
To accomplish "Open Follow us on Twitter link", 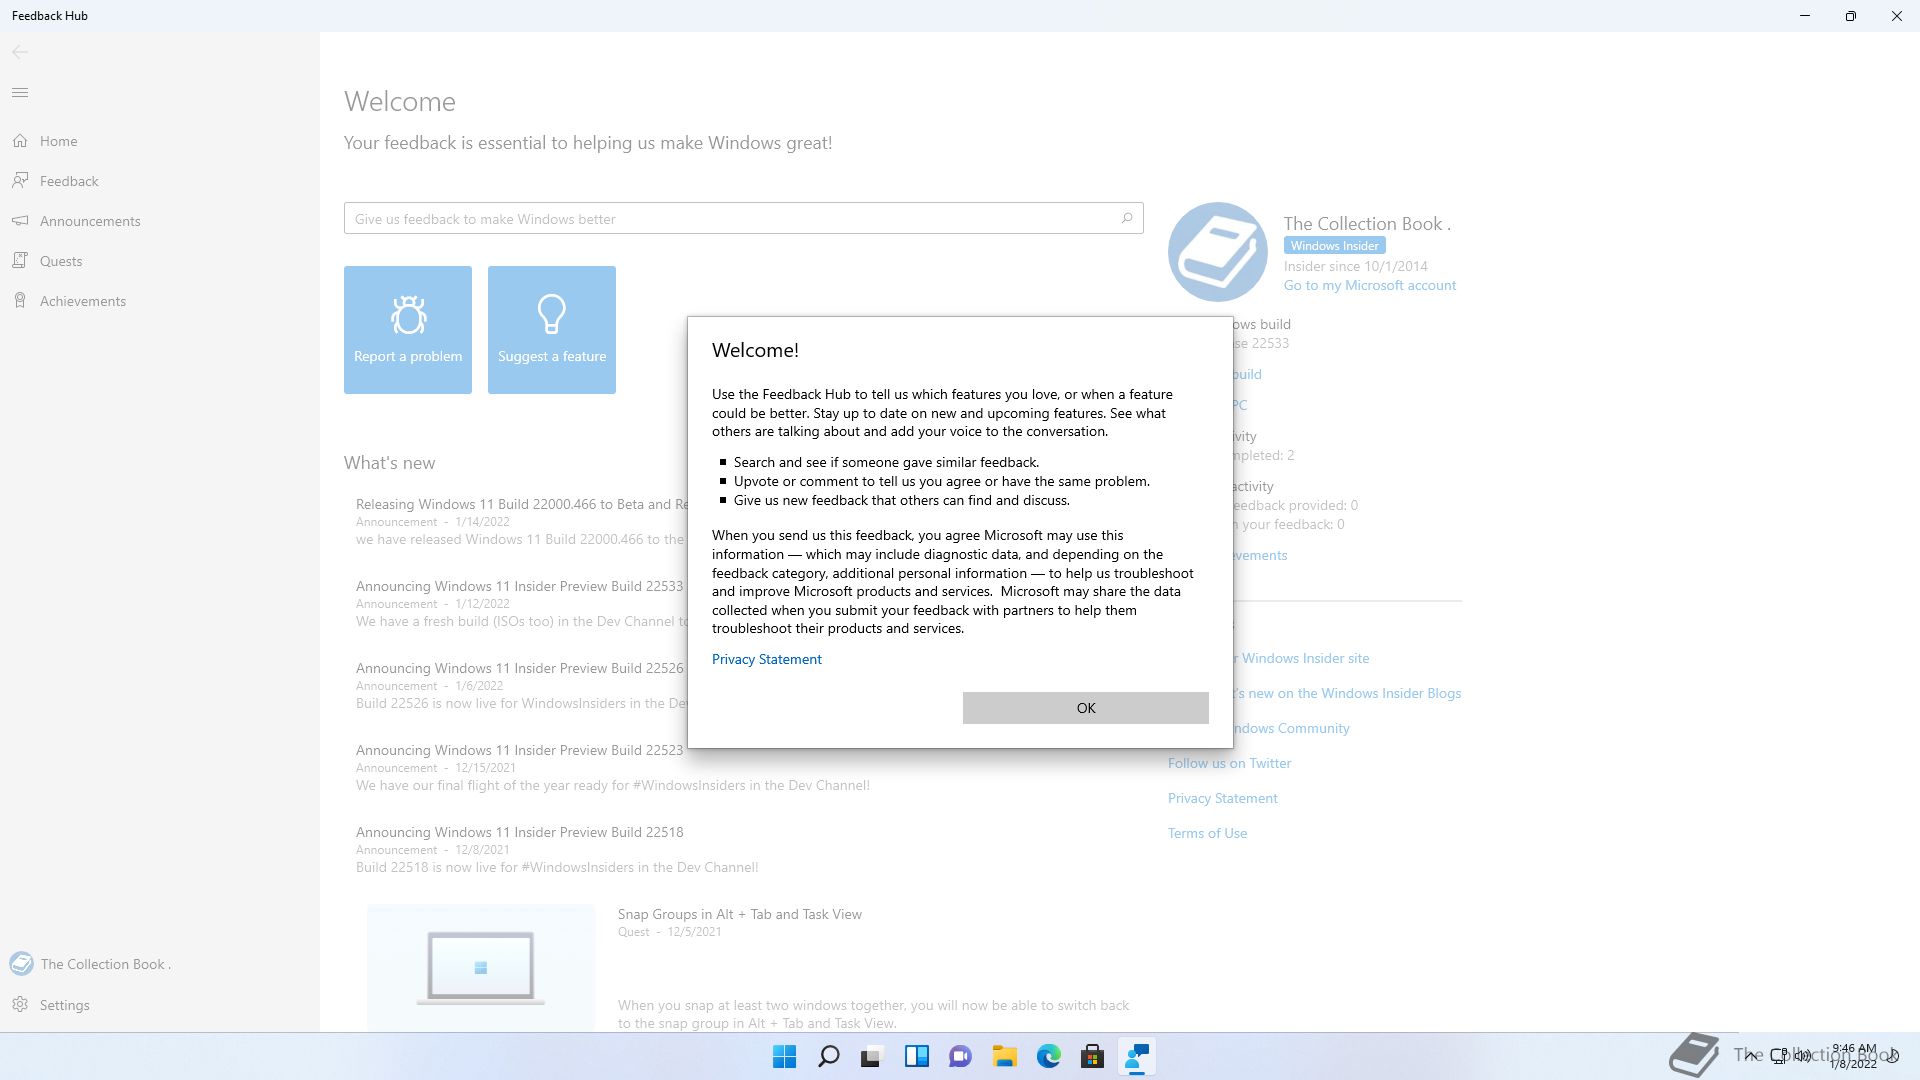I will click(1229, 763).
